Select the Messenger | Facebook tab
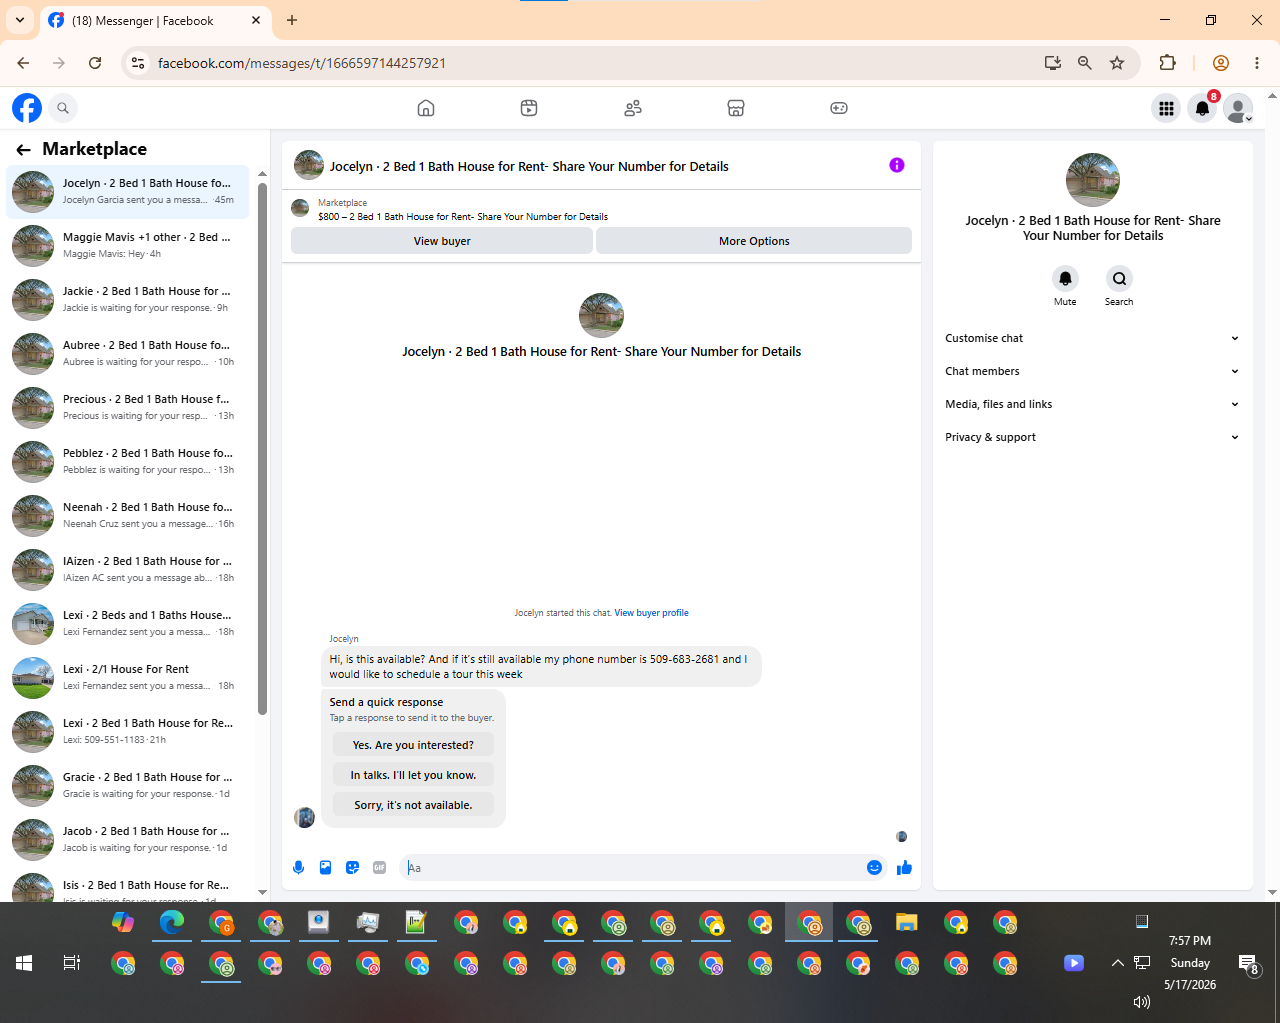The height and width of the screenshot is (1023, 1280). coord(155,21)
